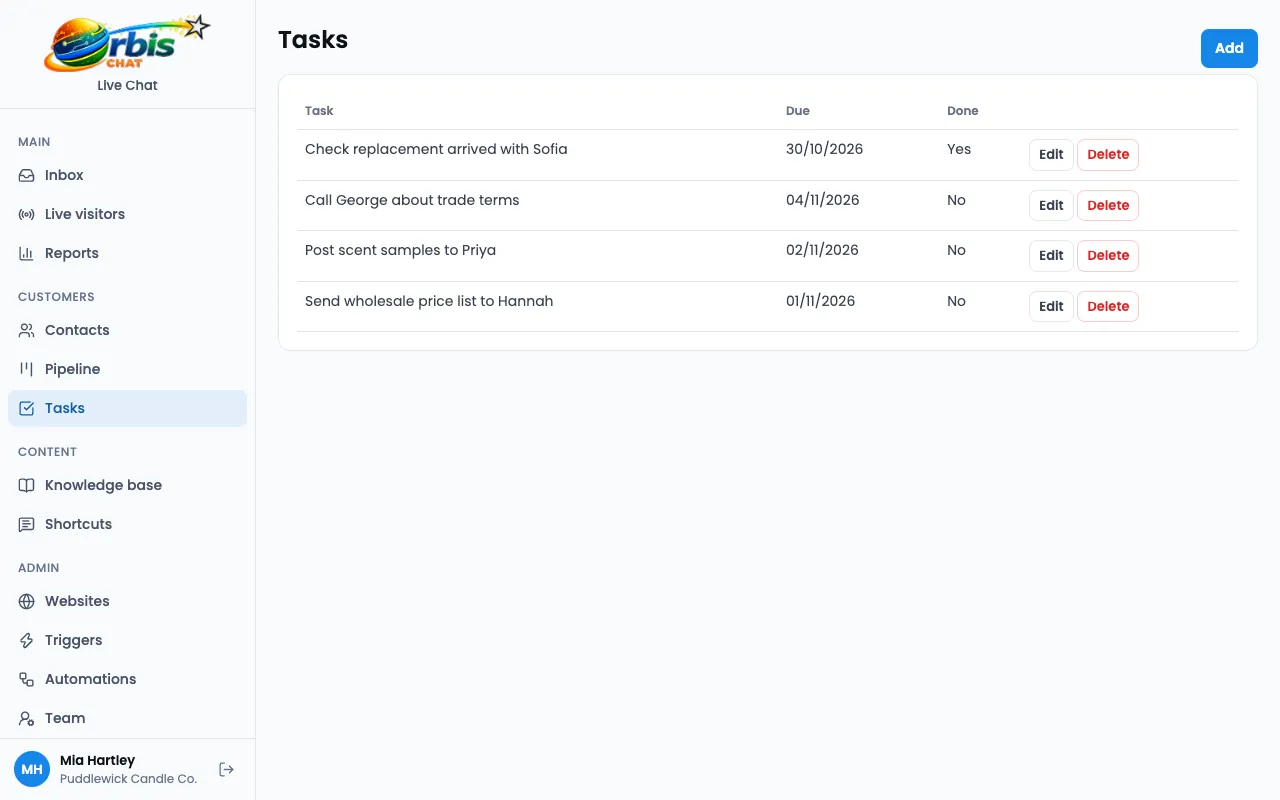This screenshot has width=1280, height=800.
Task: Click the Tasks page heading
Action: (x=313, y=40)
